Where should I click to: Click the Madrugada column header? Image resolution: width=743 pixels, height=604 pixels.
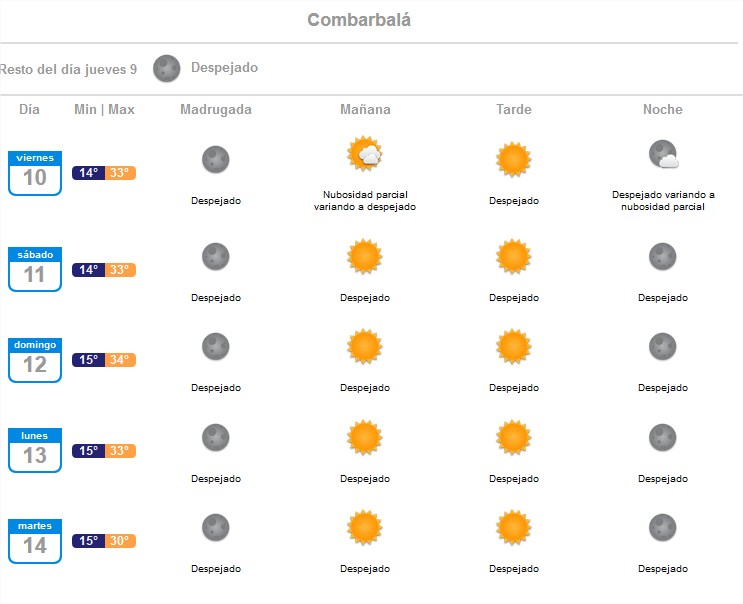pyautogui.click(x=216, y=109)
